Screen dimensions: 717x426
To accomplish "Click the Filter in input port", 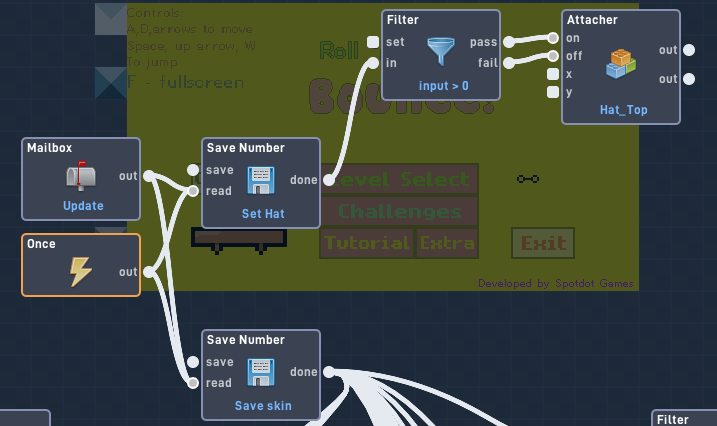I will click(x=373, y=63).
